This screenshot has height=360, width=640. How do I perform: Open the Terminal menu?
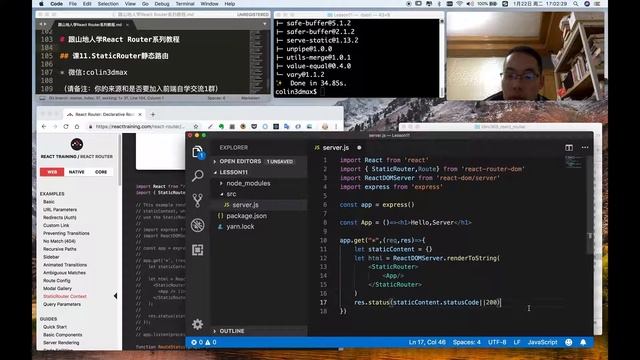pos(185,4)
